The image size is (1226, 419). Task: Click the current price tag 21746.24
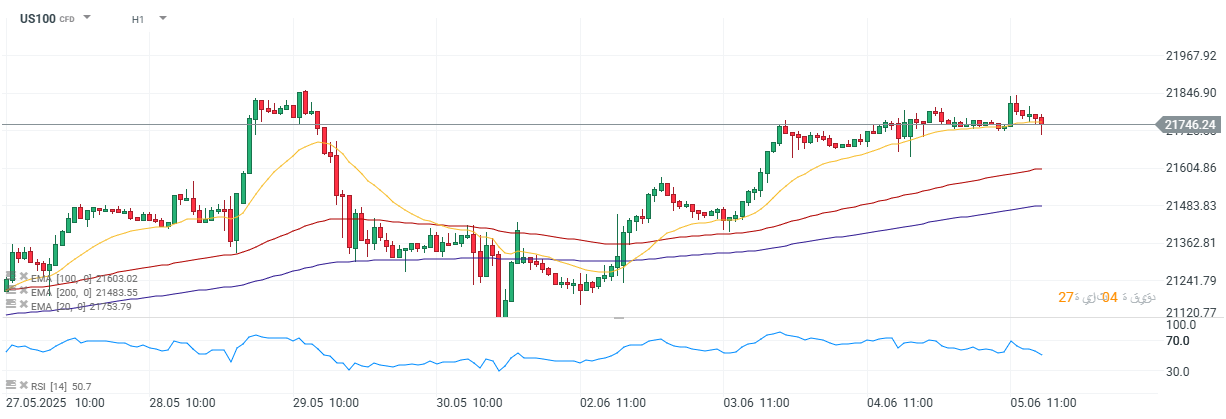[x=1190, y=125]
